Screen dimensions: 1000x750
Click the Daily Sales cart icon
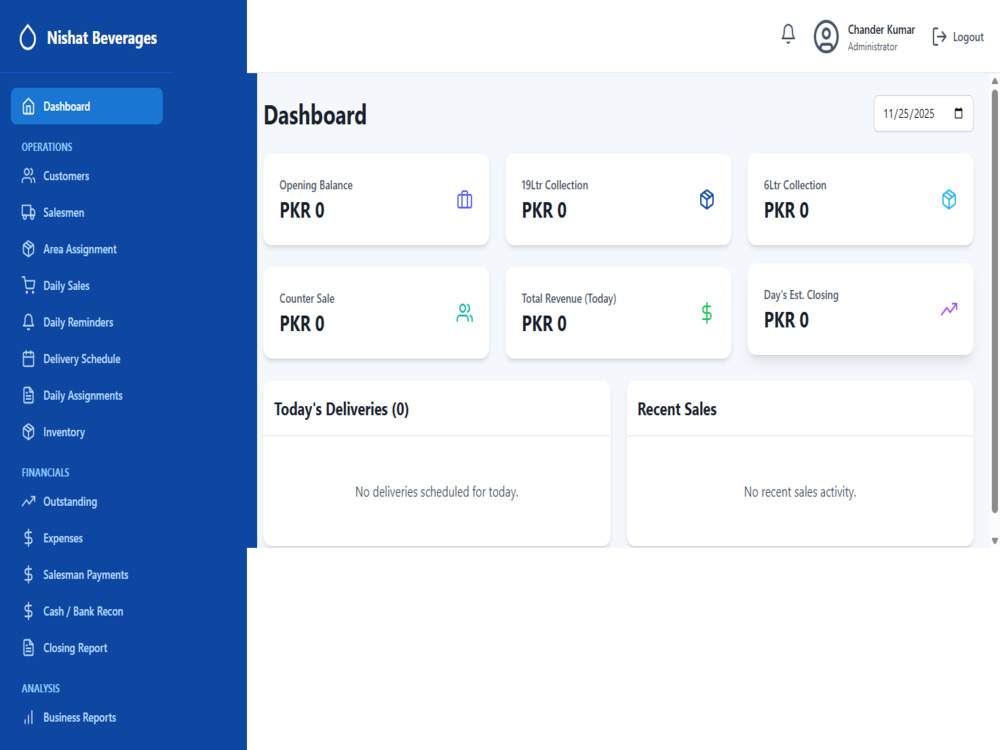[28, 285]
